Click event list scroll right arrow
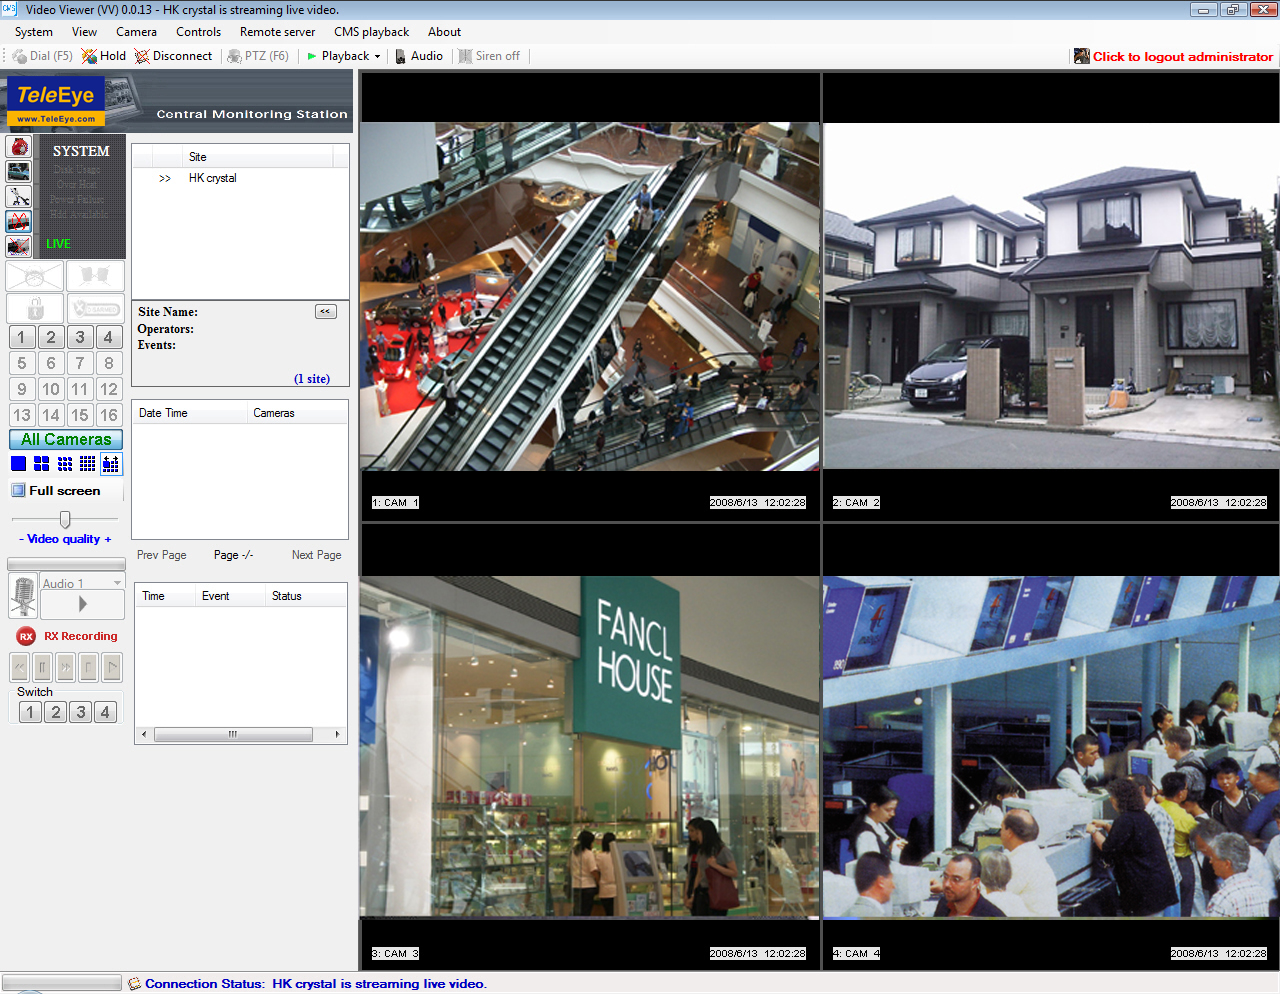Screen dimensions: 1280x994 click(337, 734)
